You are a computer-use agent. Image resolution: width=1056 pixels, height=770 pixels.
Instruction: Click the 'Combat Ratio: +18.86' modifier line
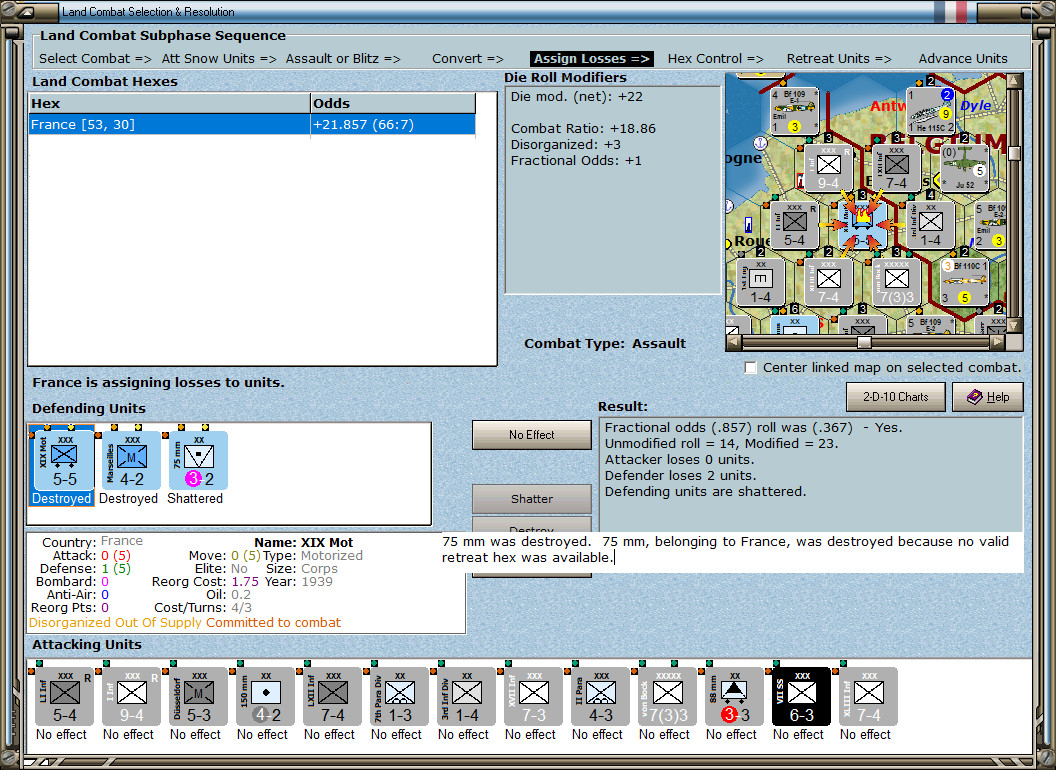tap(583, 129)
